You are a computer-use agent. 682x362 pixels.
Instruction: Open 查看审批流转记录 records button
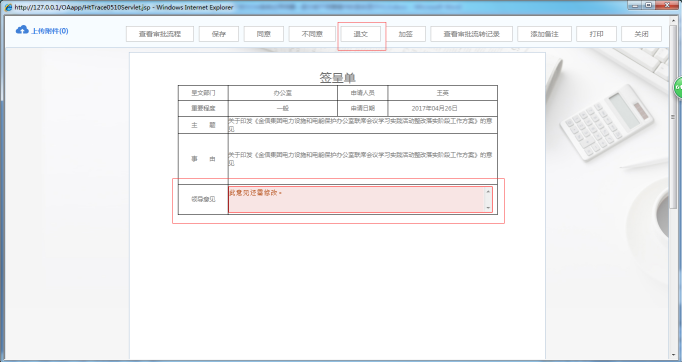(471, 34)
